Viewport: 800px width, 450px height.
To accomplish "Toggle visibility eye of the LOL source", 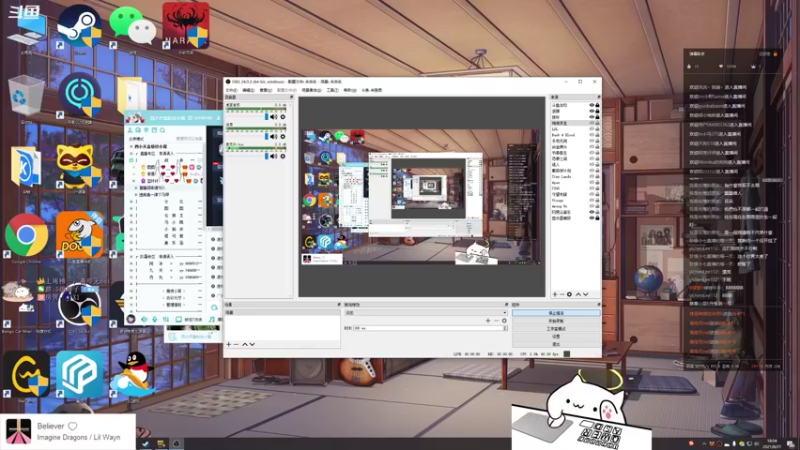I will coord(592,129).
